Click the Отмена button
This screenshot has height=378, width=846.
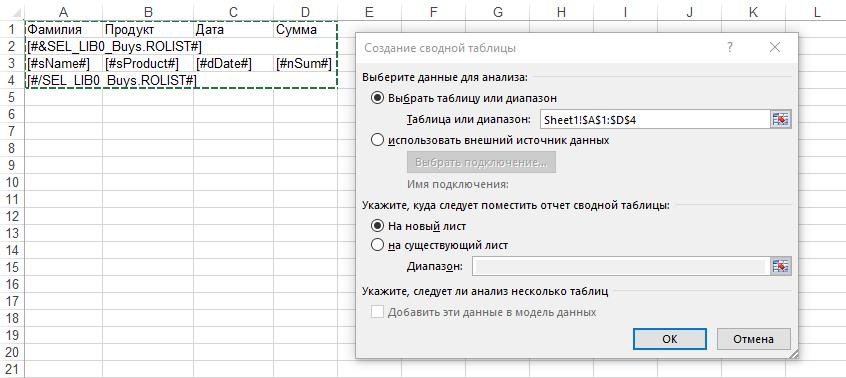753,339
